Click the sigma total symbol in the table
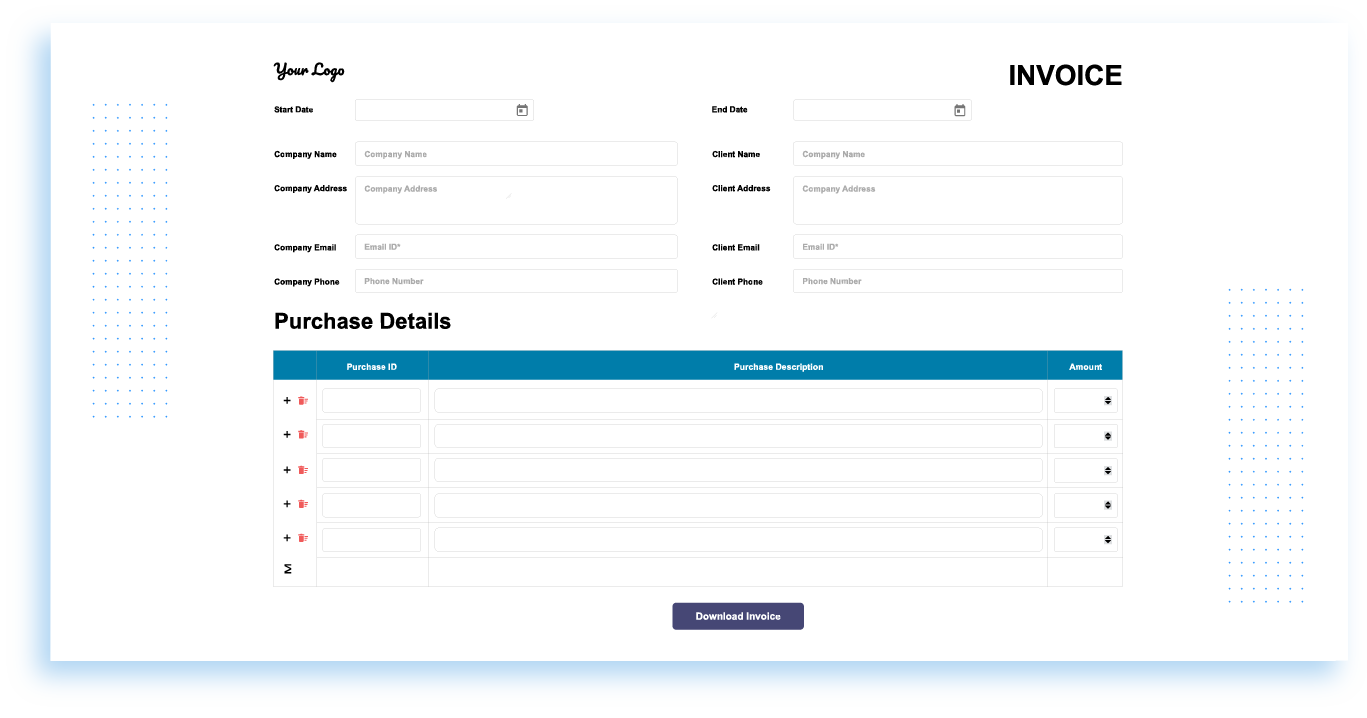This screenshot has height=718, width=1367. [288, 569]
